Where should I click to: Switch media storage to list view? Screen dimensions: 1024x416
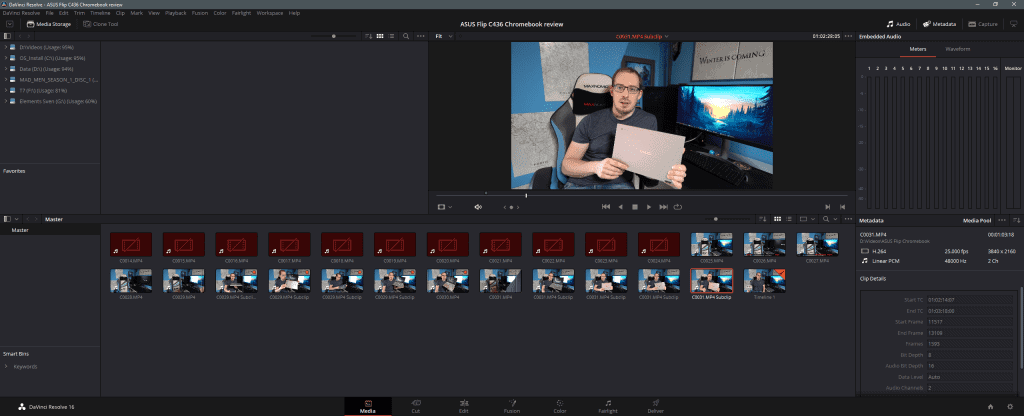click(x=392, y=36)
